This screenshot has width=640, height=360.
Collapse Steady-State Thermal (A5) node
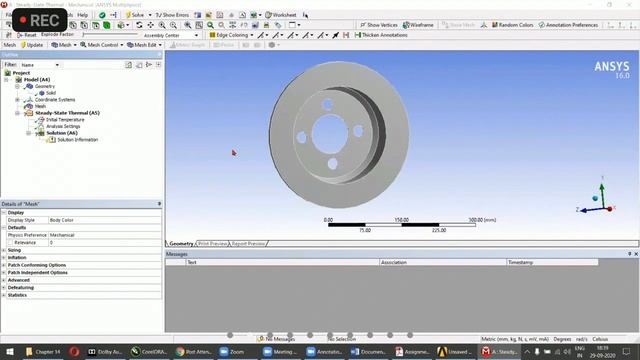pos(17,113)
